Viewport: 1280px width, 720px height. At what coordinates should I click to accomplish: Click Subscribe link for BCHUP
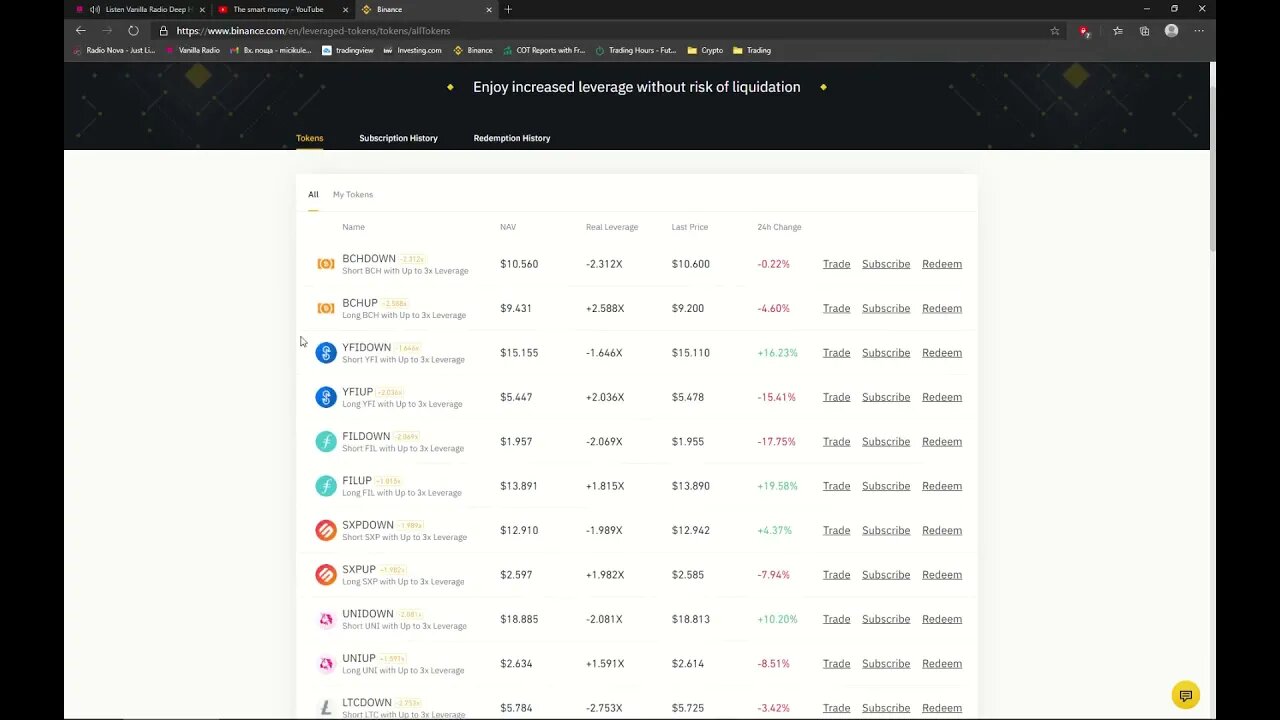point(886,308)
